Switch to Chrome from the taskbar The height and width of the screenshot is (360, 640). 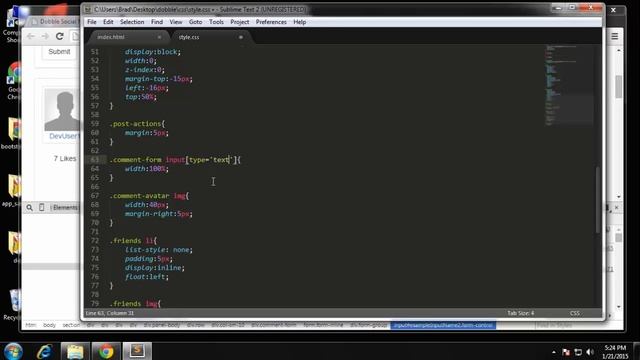pyautogui.click(x=106, y=351)
